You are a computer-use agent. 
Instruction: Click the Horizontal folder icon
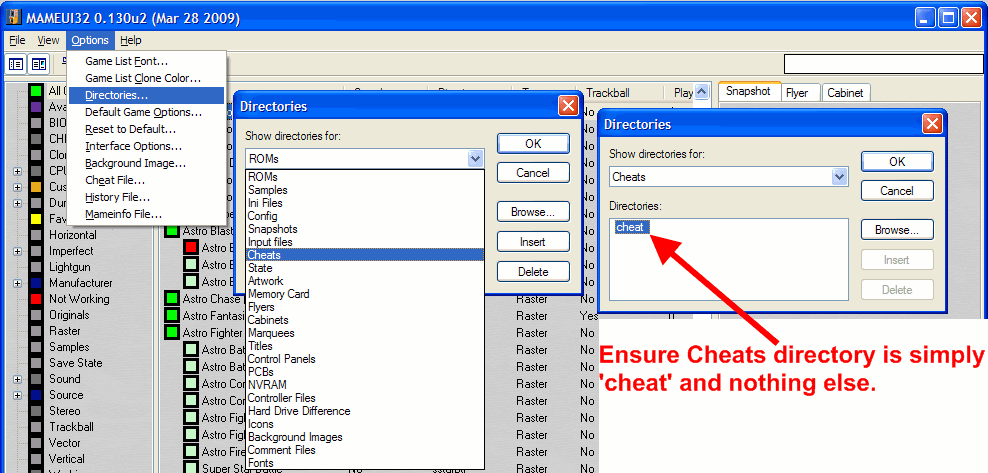pos(37,235)
